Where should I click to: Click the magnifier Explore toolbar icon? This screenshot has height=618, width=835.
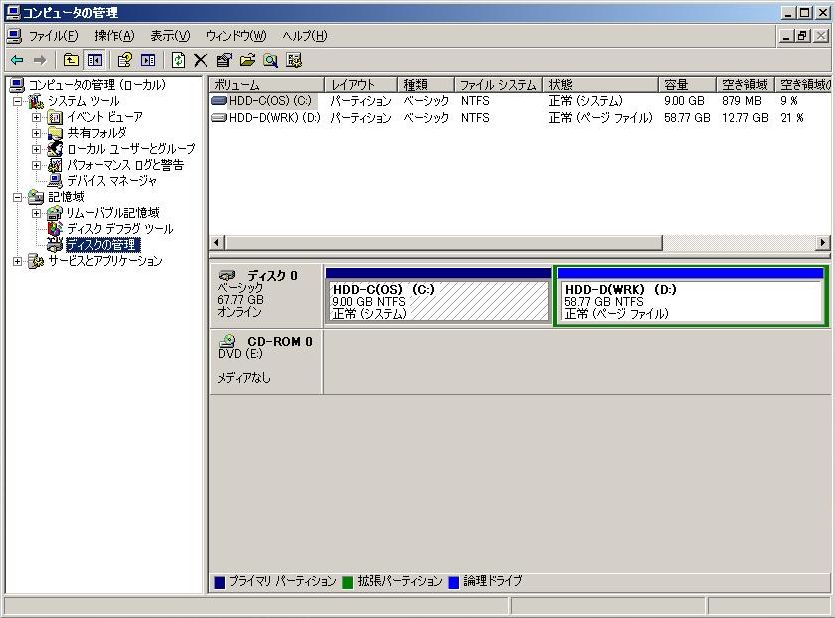[x=271, y=60]
